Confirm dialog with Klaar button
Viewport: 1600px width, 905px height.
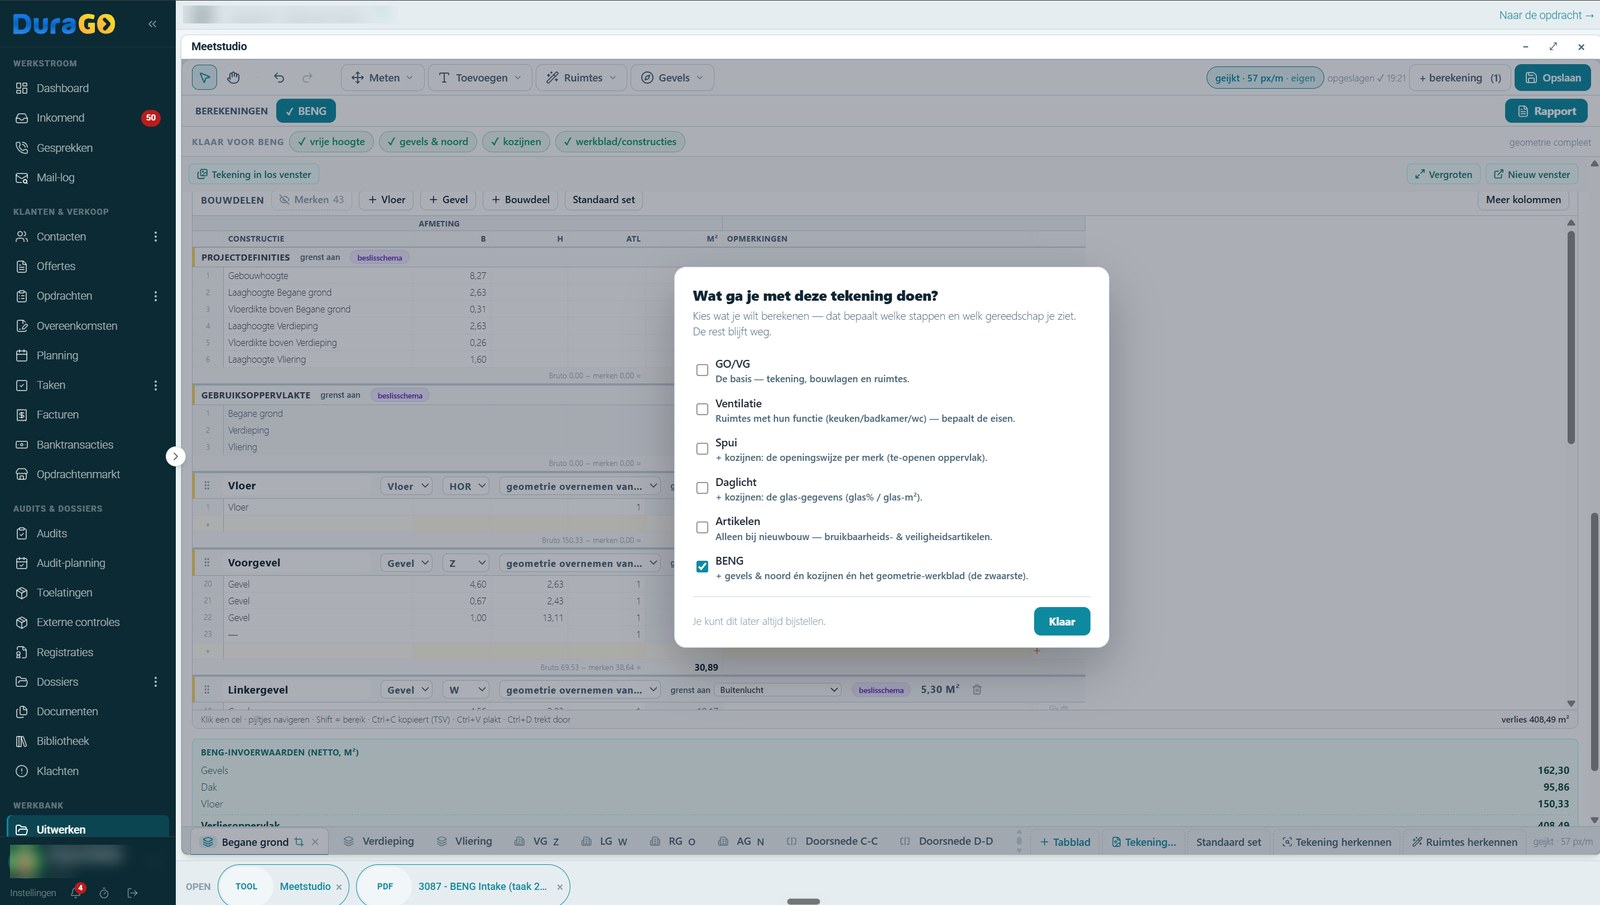(1062, 621)
